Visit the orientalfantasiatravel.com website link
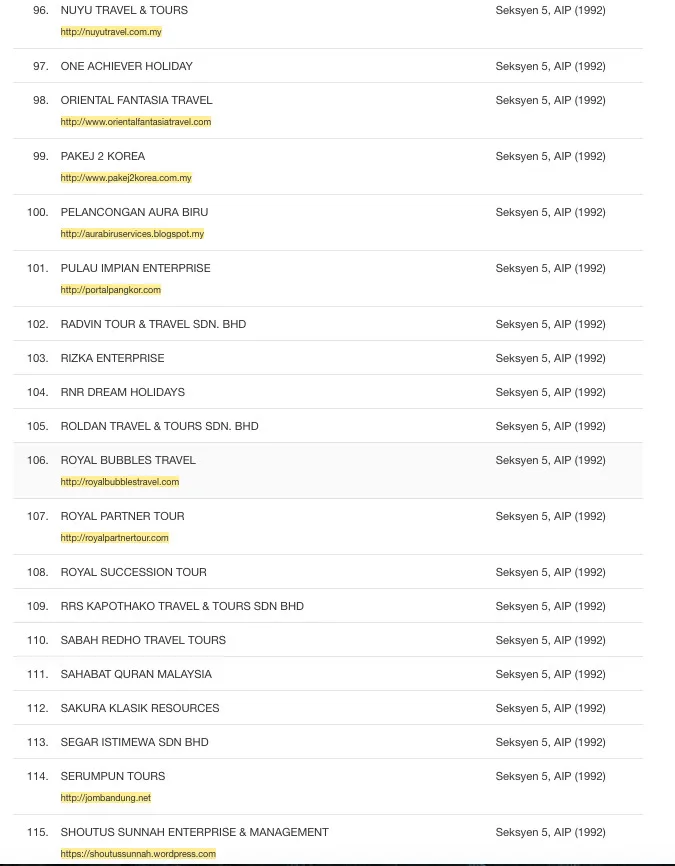The width and height of the screenshot is (675, 866). [136, 122]
